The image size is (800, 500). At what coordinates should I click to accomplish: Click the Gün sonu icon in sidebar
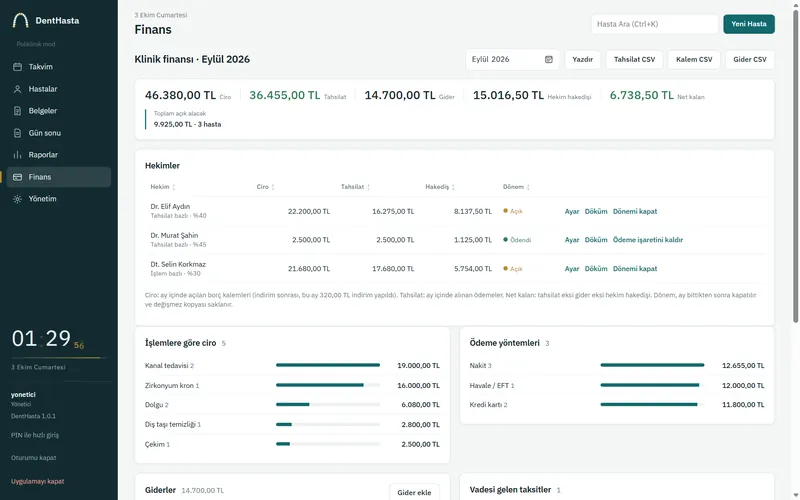click(x=17, y=133)
